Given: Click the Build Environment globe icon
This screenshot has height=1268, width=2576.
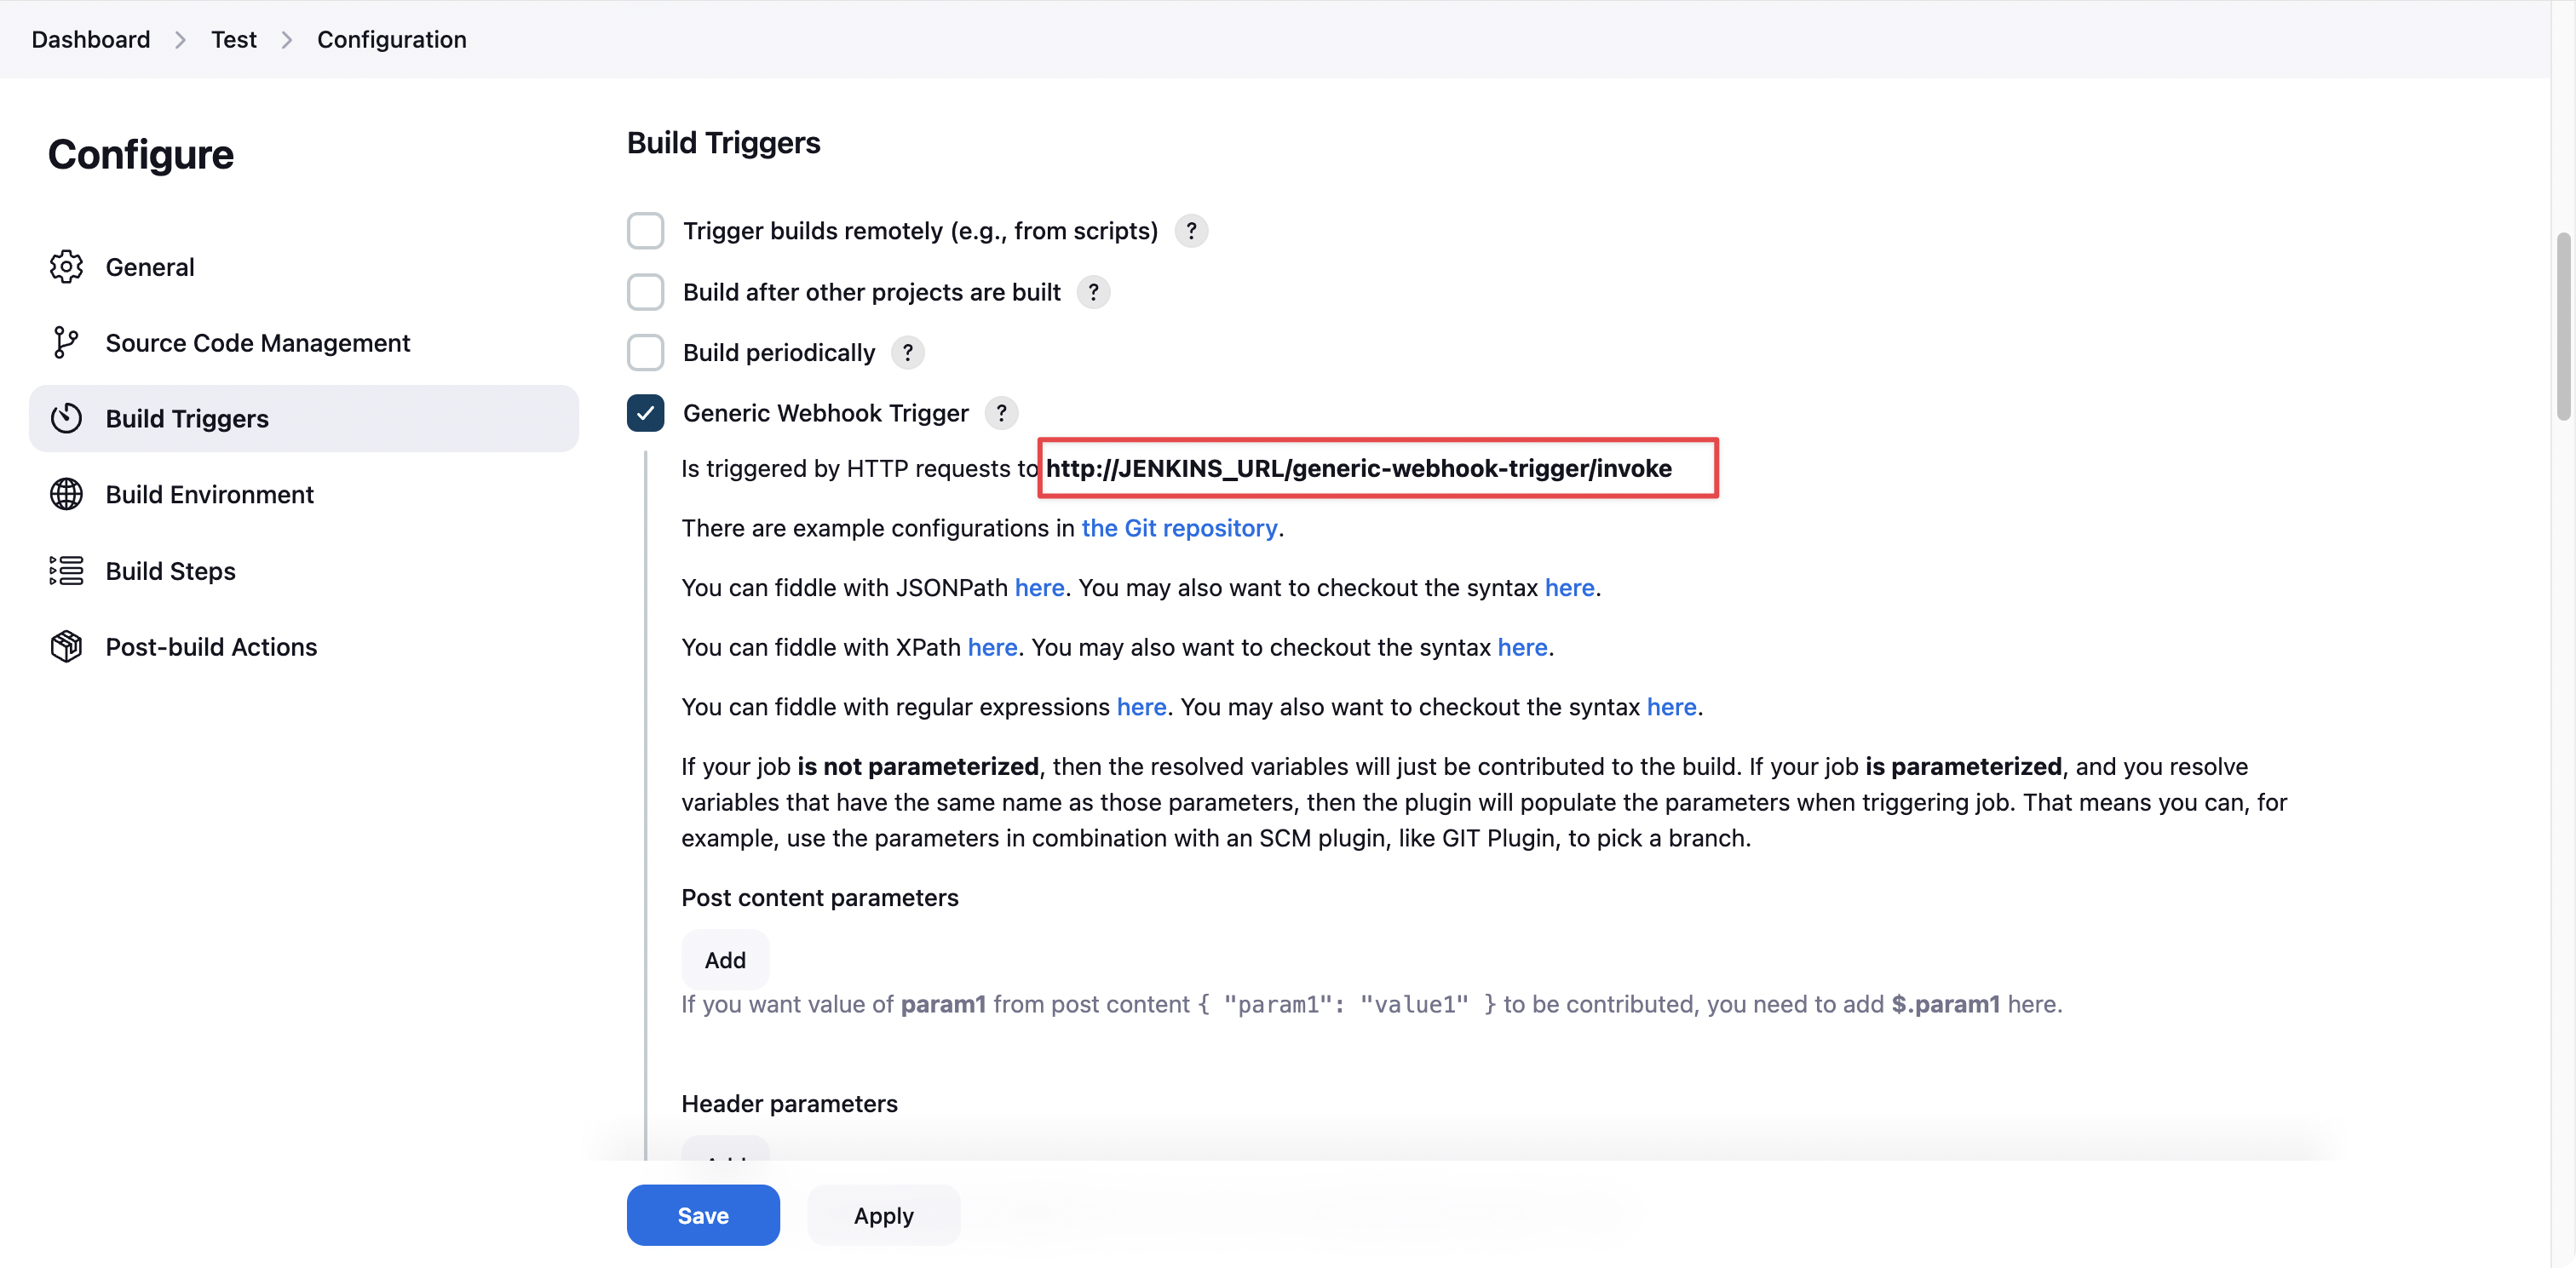Looking at the screenshot, I should [x=66, y=494].
